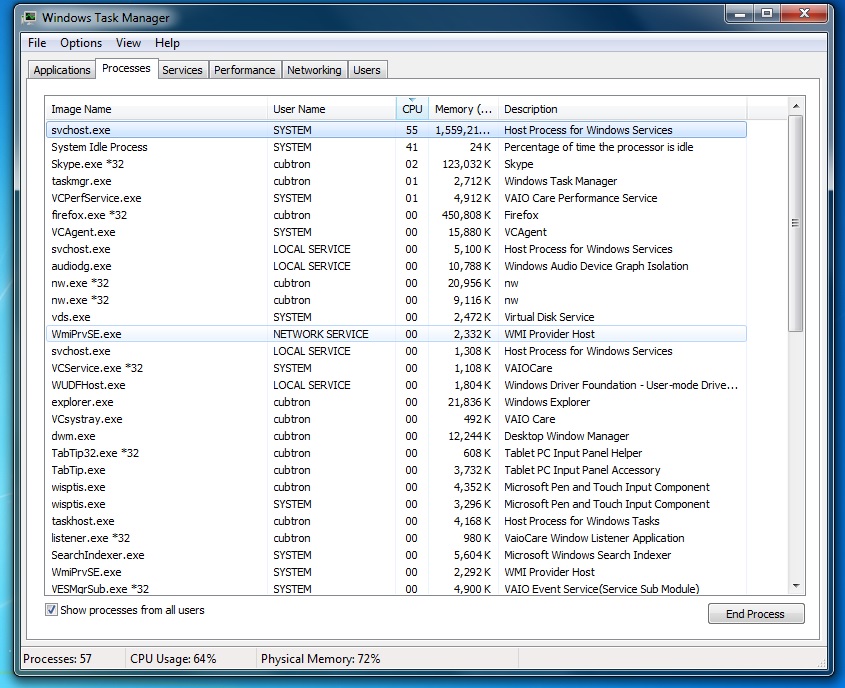Sort processes by CPU column header
Image resolution: width=845 pixels, height=688 pixels.
tap(412, 109)
